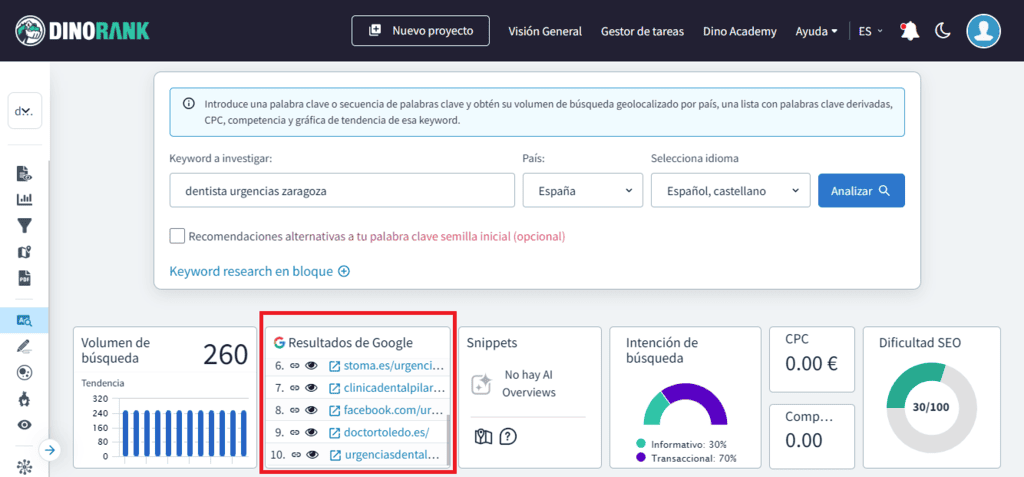This screenshot has height=477, width=1024.
Task: Click info icon in the blue notice
Action: [x=189, y=104]
